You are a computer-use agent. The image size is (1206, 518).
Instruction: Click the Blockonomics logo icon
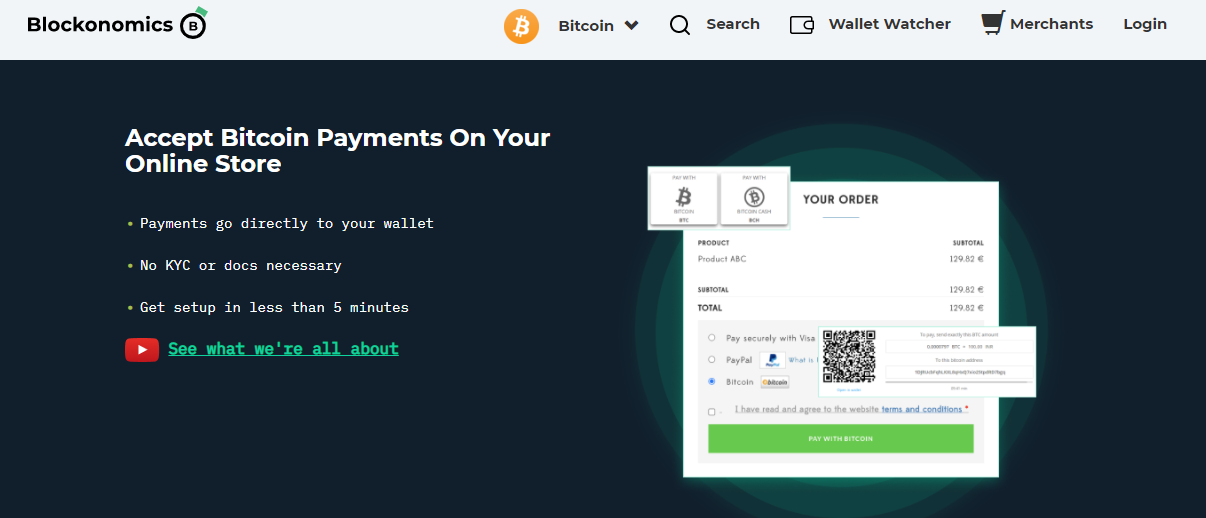194,25
